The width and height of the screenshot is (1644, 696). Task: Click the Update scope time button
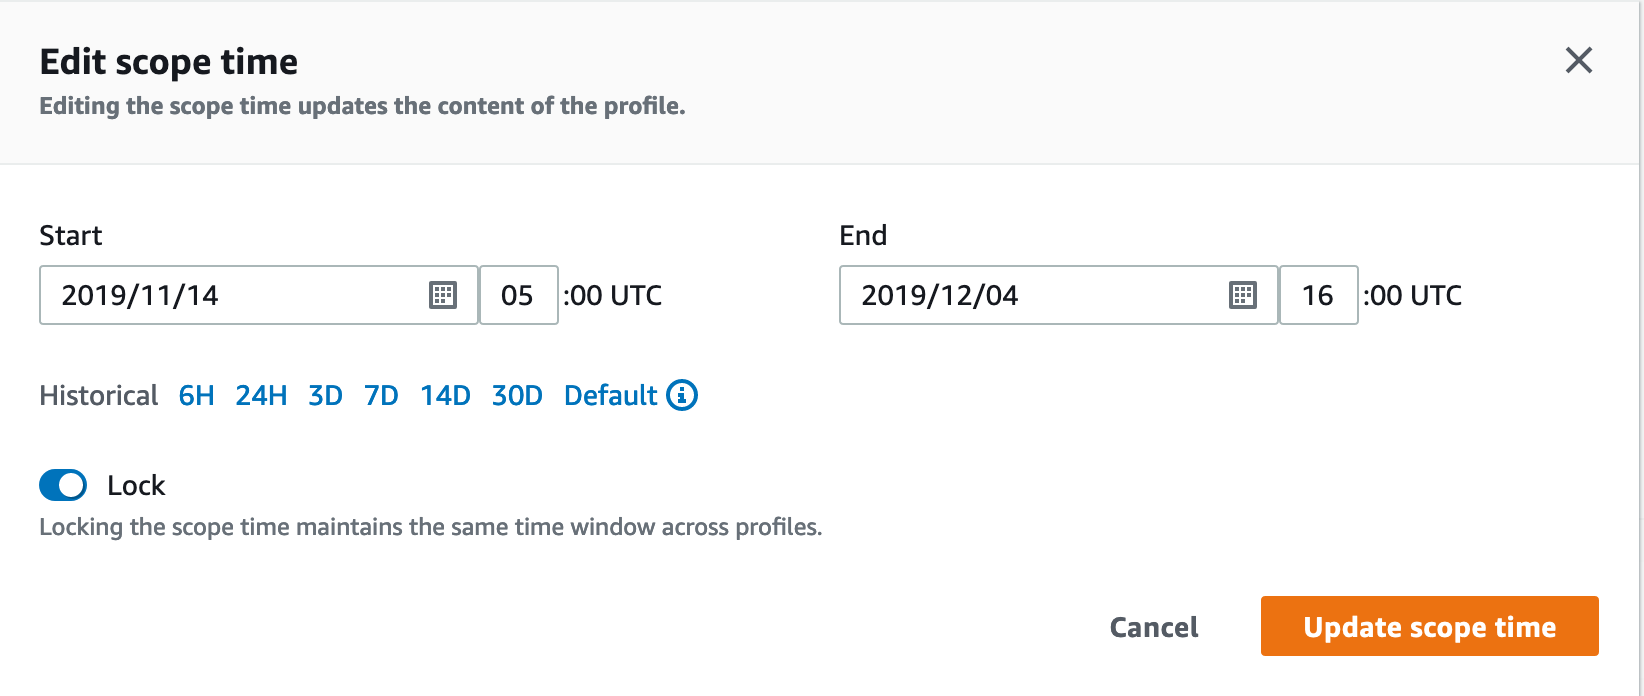[x=1430, y=626]
